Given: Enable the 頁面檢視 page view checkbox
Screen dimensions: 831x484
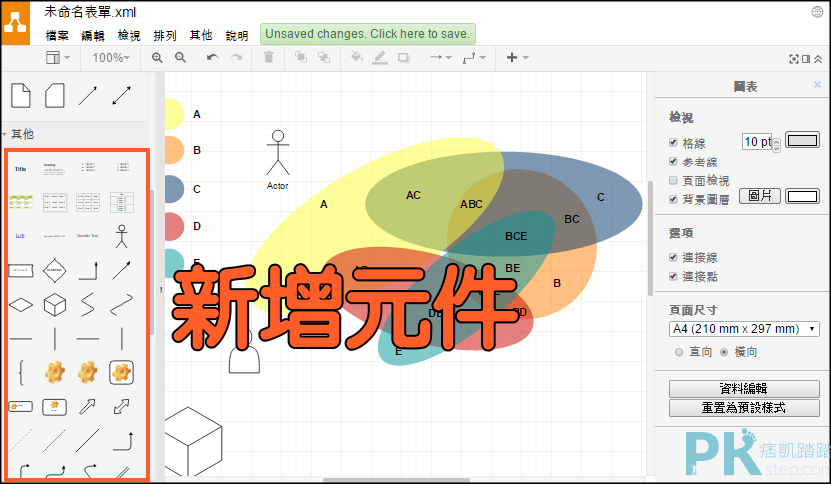Looking at the screenshot, I should (x=673, y=180).
